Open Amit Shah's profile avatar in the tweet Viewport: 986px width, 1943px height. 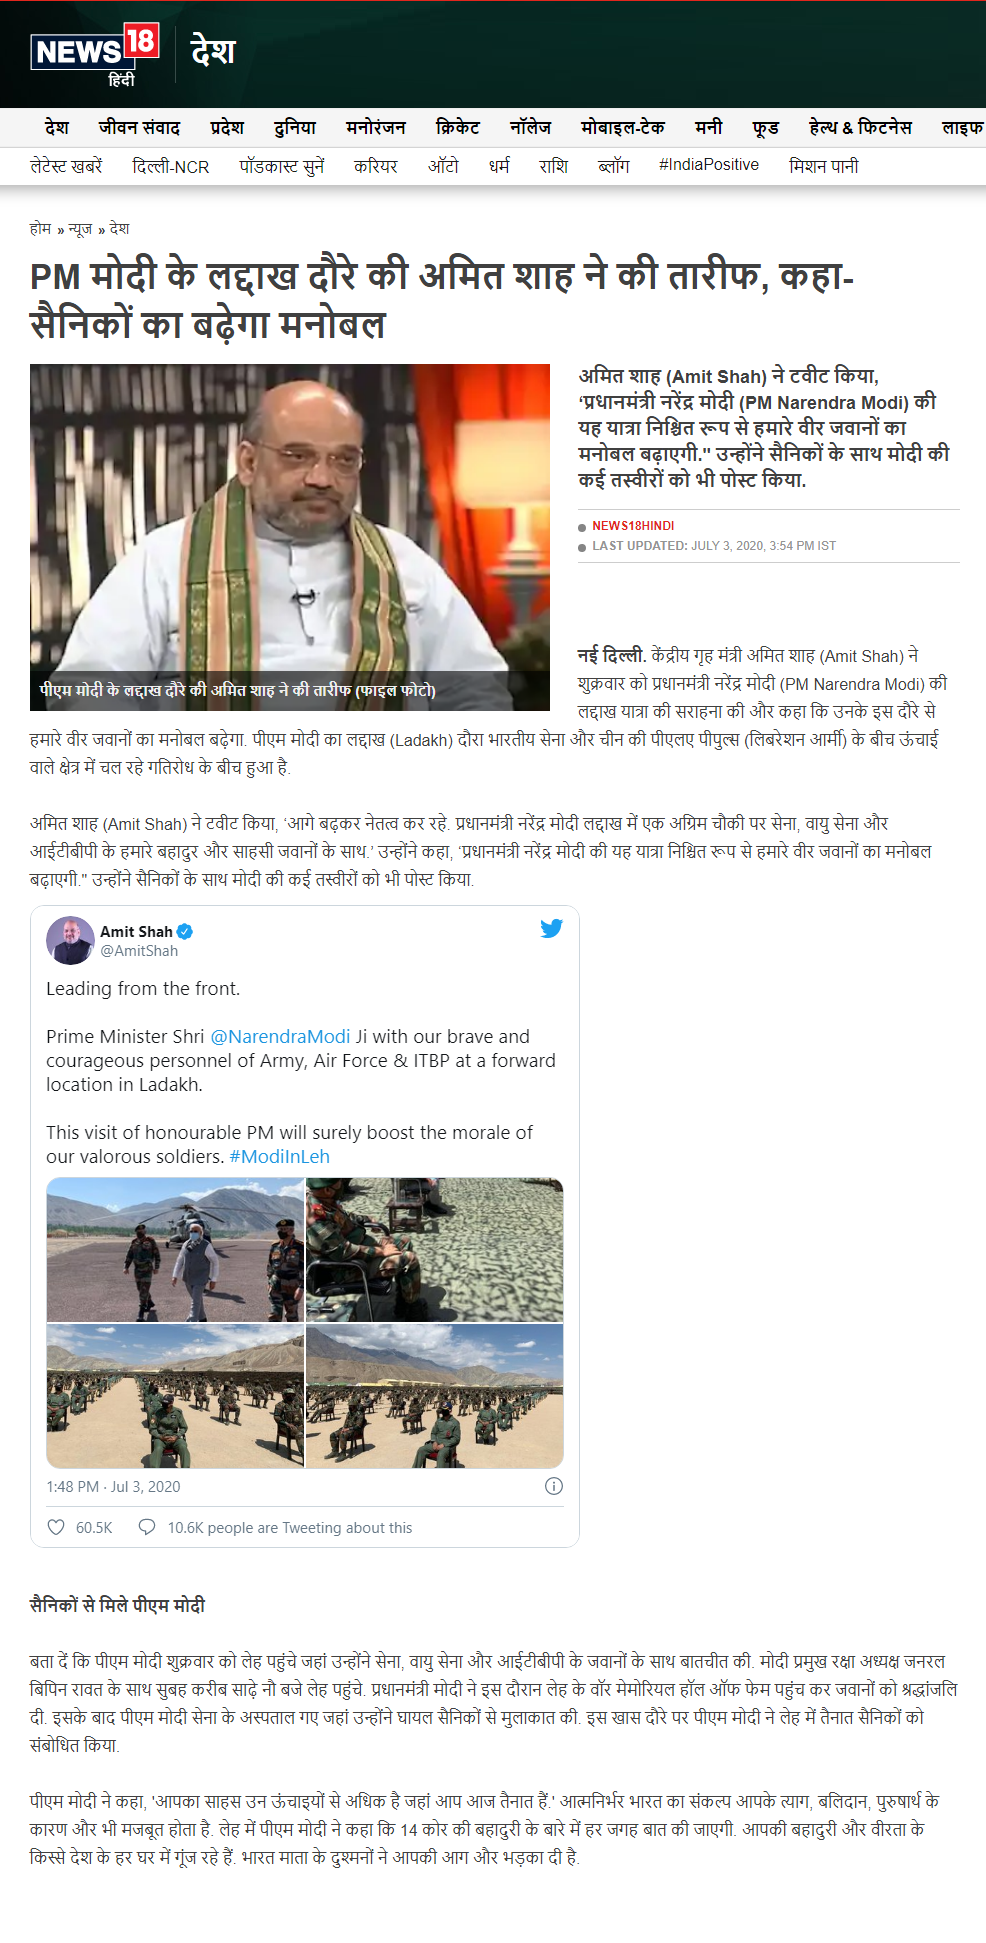(70, 940)
